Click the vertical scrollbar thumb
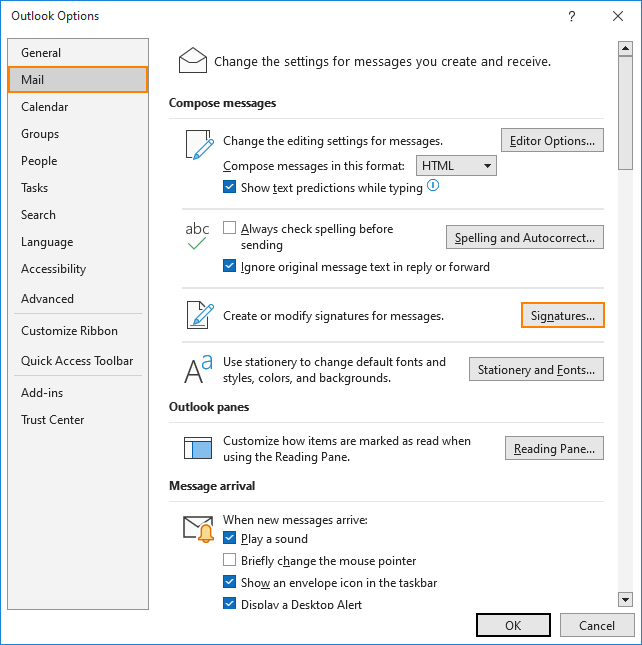This screenshot has height=645, width=642. (x=625, y=113)
